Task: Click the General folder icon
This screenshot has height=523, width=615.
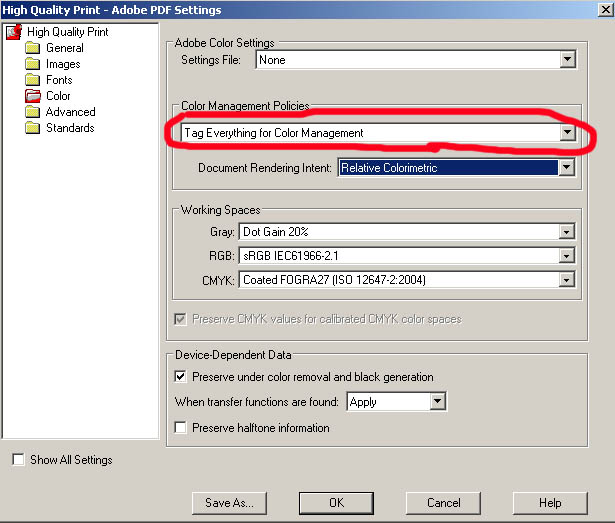Action: click(33, 48)
